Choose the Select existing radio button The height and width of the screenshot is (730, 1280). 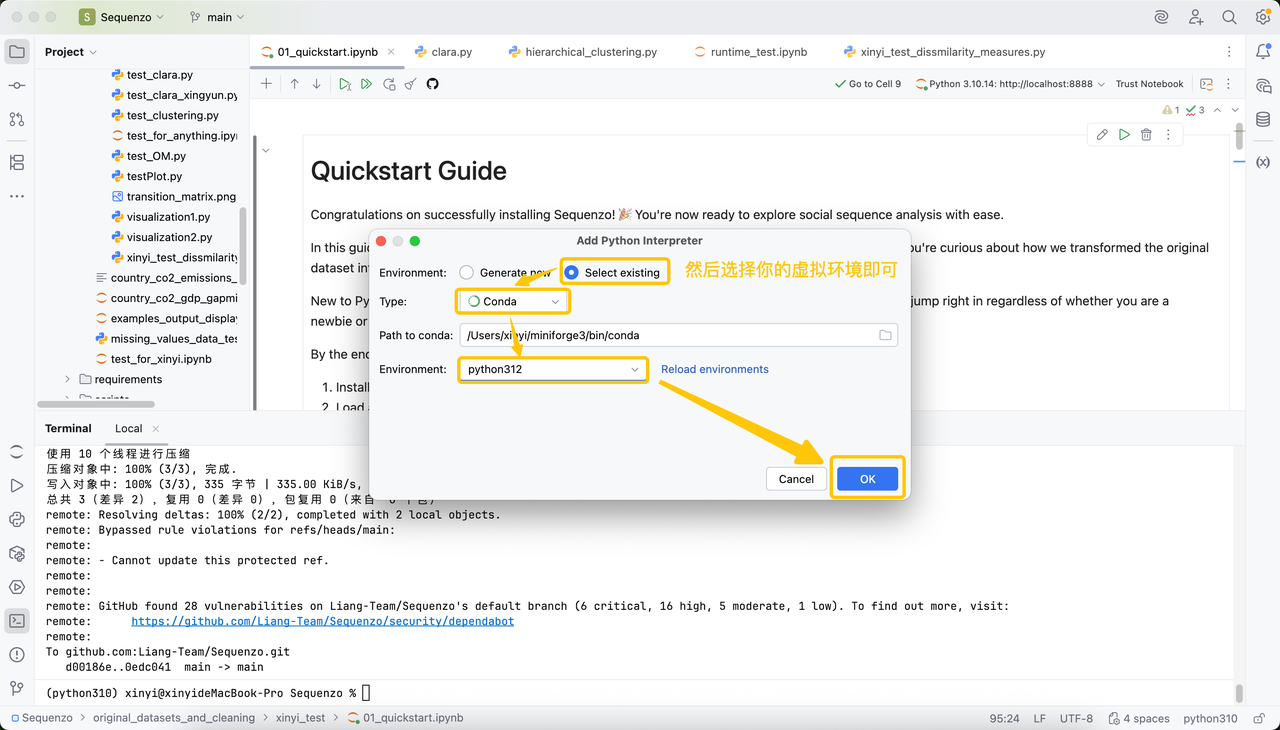(572, 272)
